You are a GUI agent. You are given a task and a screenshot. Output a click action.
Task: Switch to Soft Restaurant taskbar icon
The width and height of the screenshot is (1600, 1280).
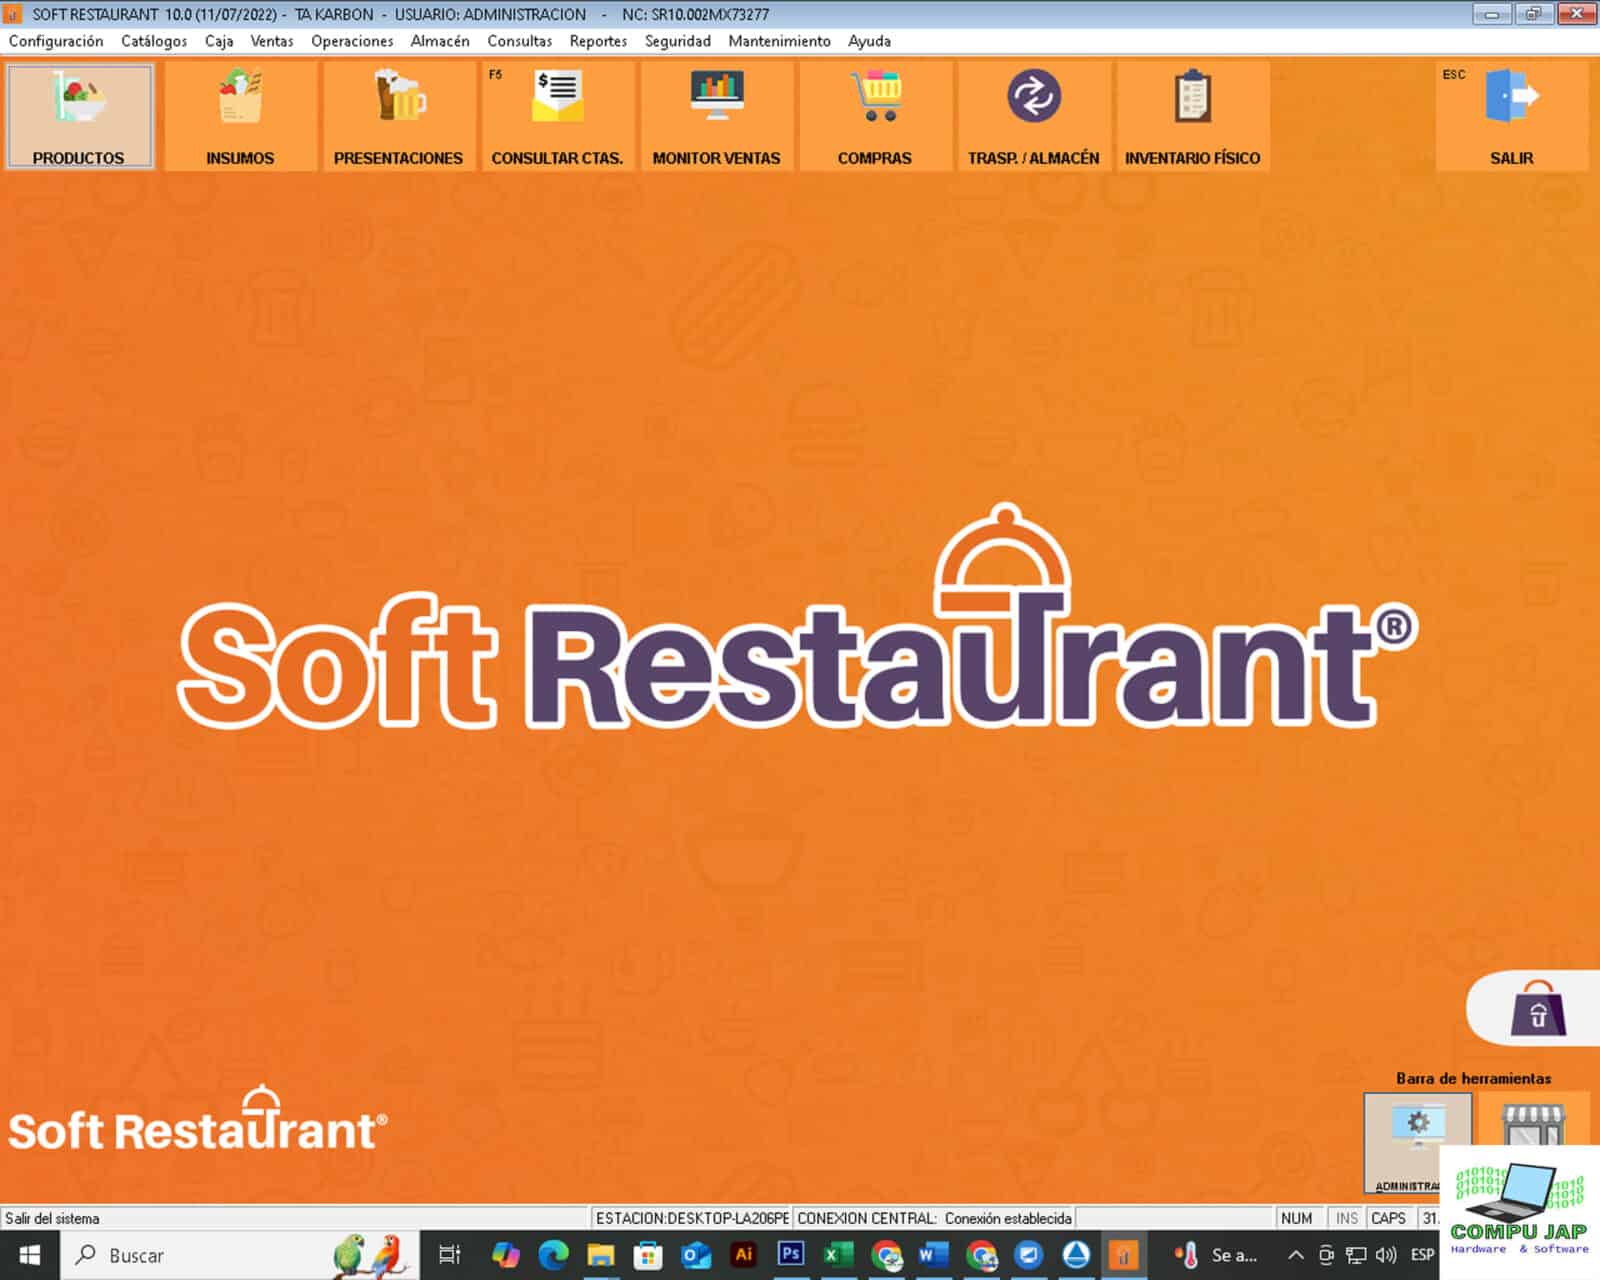[1124, 1255]
